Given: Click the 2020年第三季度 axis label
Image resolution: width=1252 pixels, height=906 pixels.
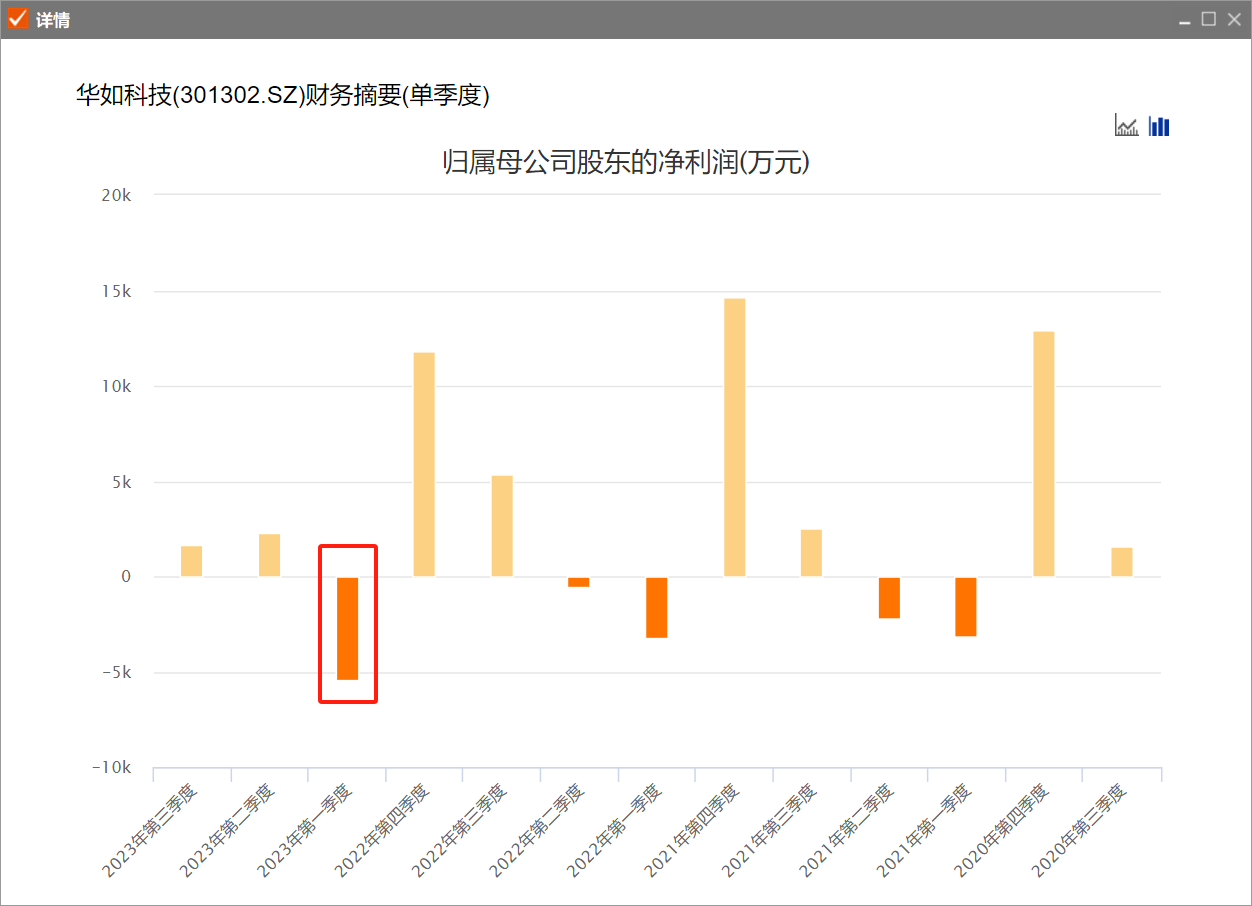Looking at the screenshot, I should pos(1080,832).
